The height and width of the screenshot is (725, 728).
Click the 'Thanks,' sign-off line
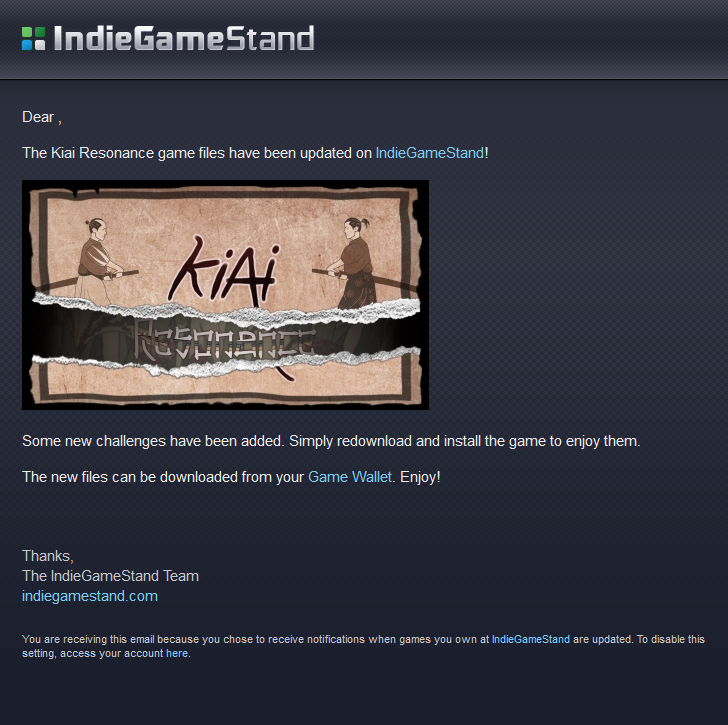(x=48, y=556)
